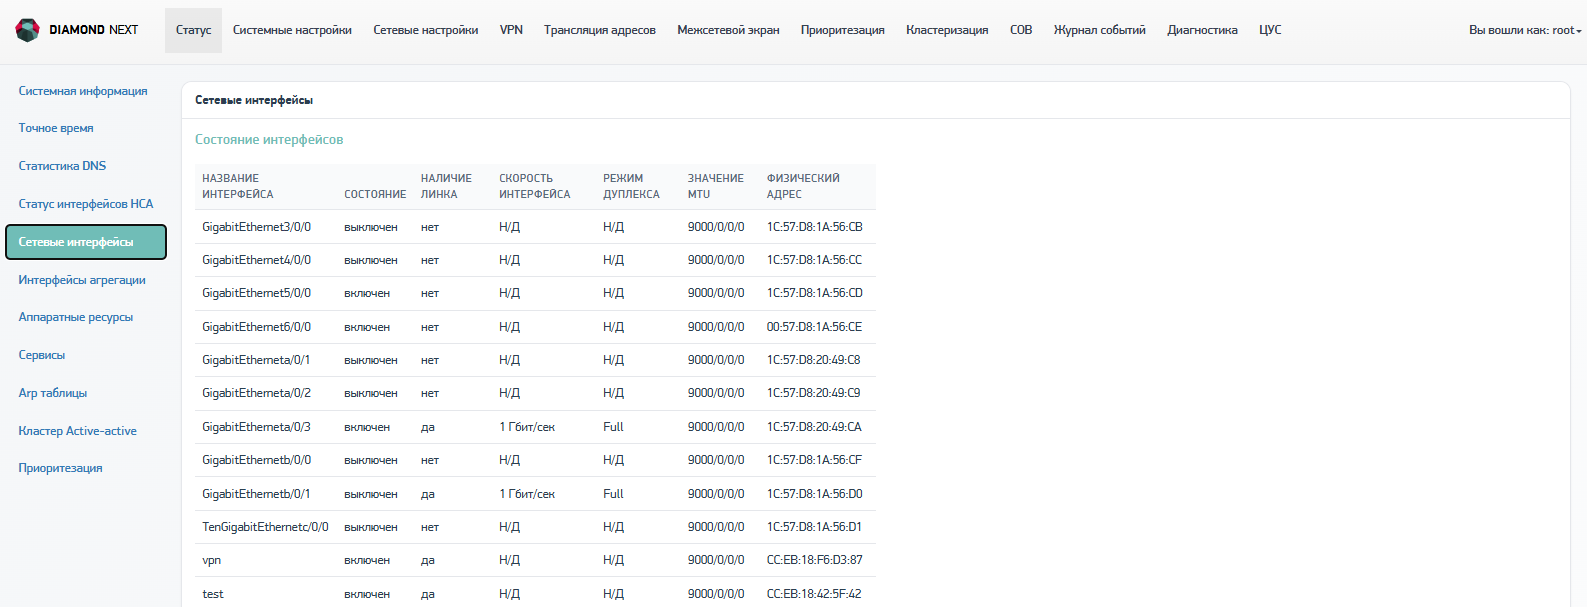Select the GigabitEthernetb/0/0 row name

click(x=256, y=460)
